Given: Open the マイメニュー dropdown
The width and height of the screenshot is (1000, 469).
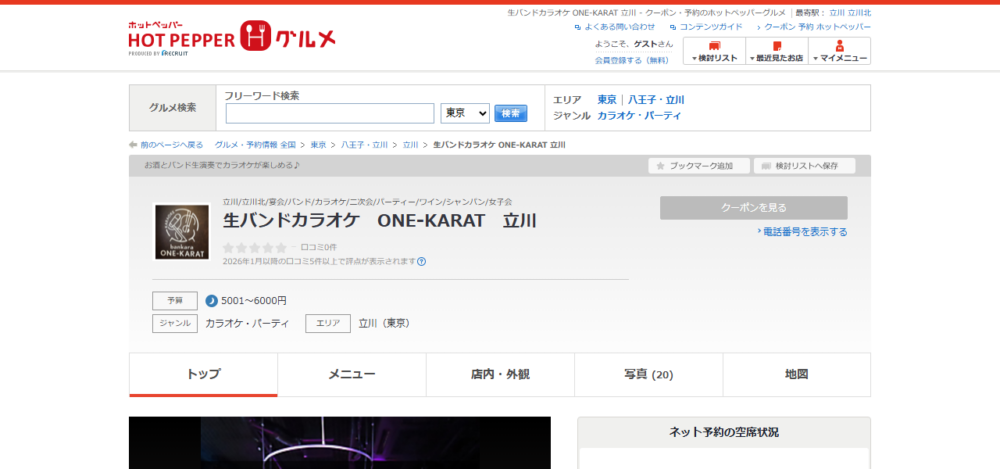Looking at the screenshot, I should (x=839, y=51).
